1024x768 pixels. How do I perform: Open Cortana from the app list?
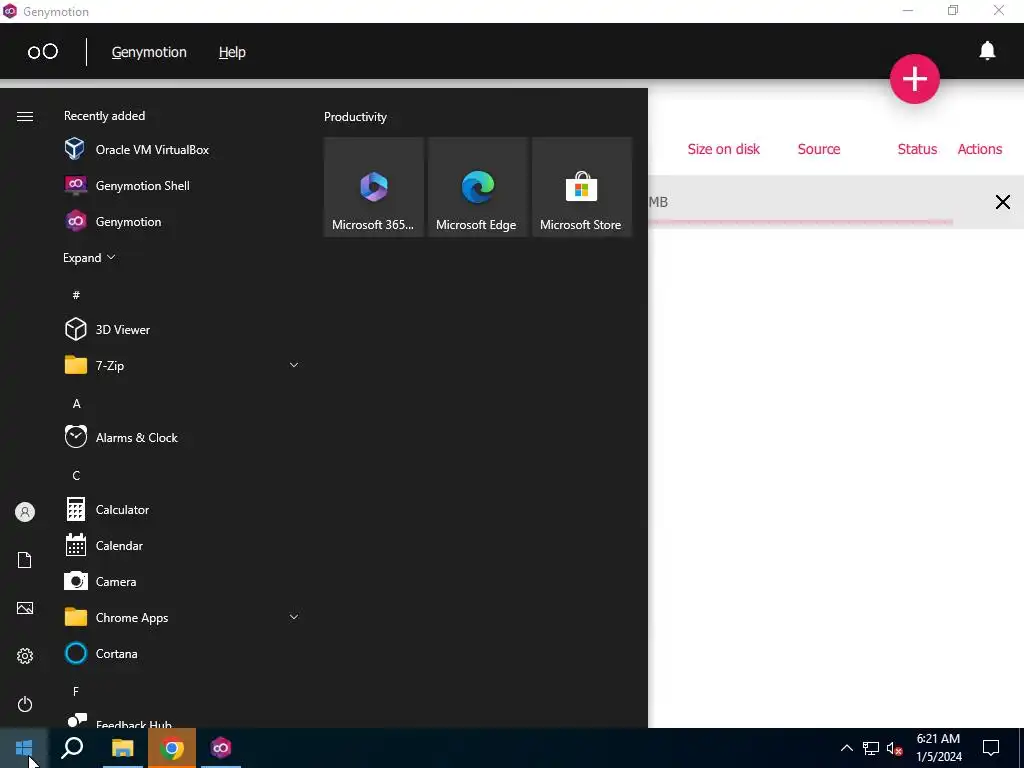click(183, 653)
